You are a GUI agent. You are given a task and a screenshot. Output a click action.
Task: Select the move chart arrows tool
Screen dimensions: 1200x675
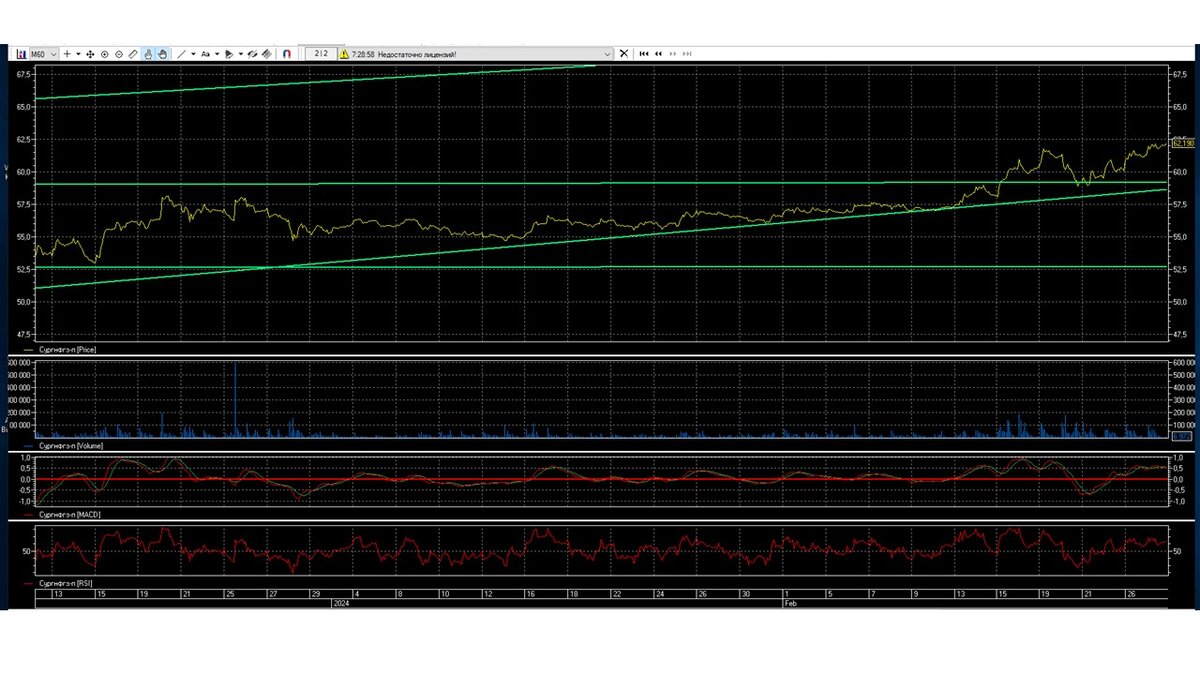point(90,54)
